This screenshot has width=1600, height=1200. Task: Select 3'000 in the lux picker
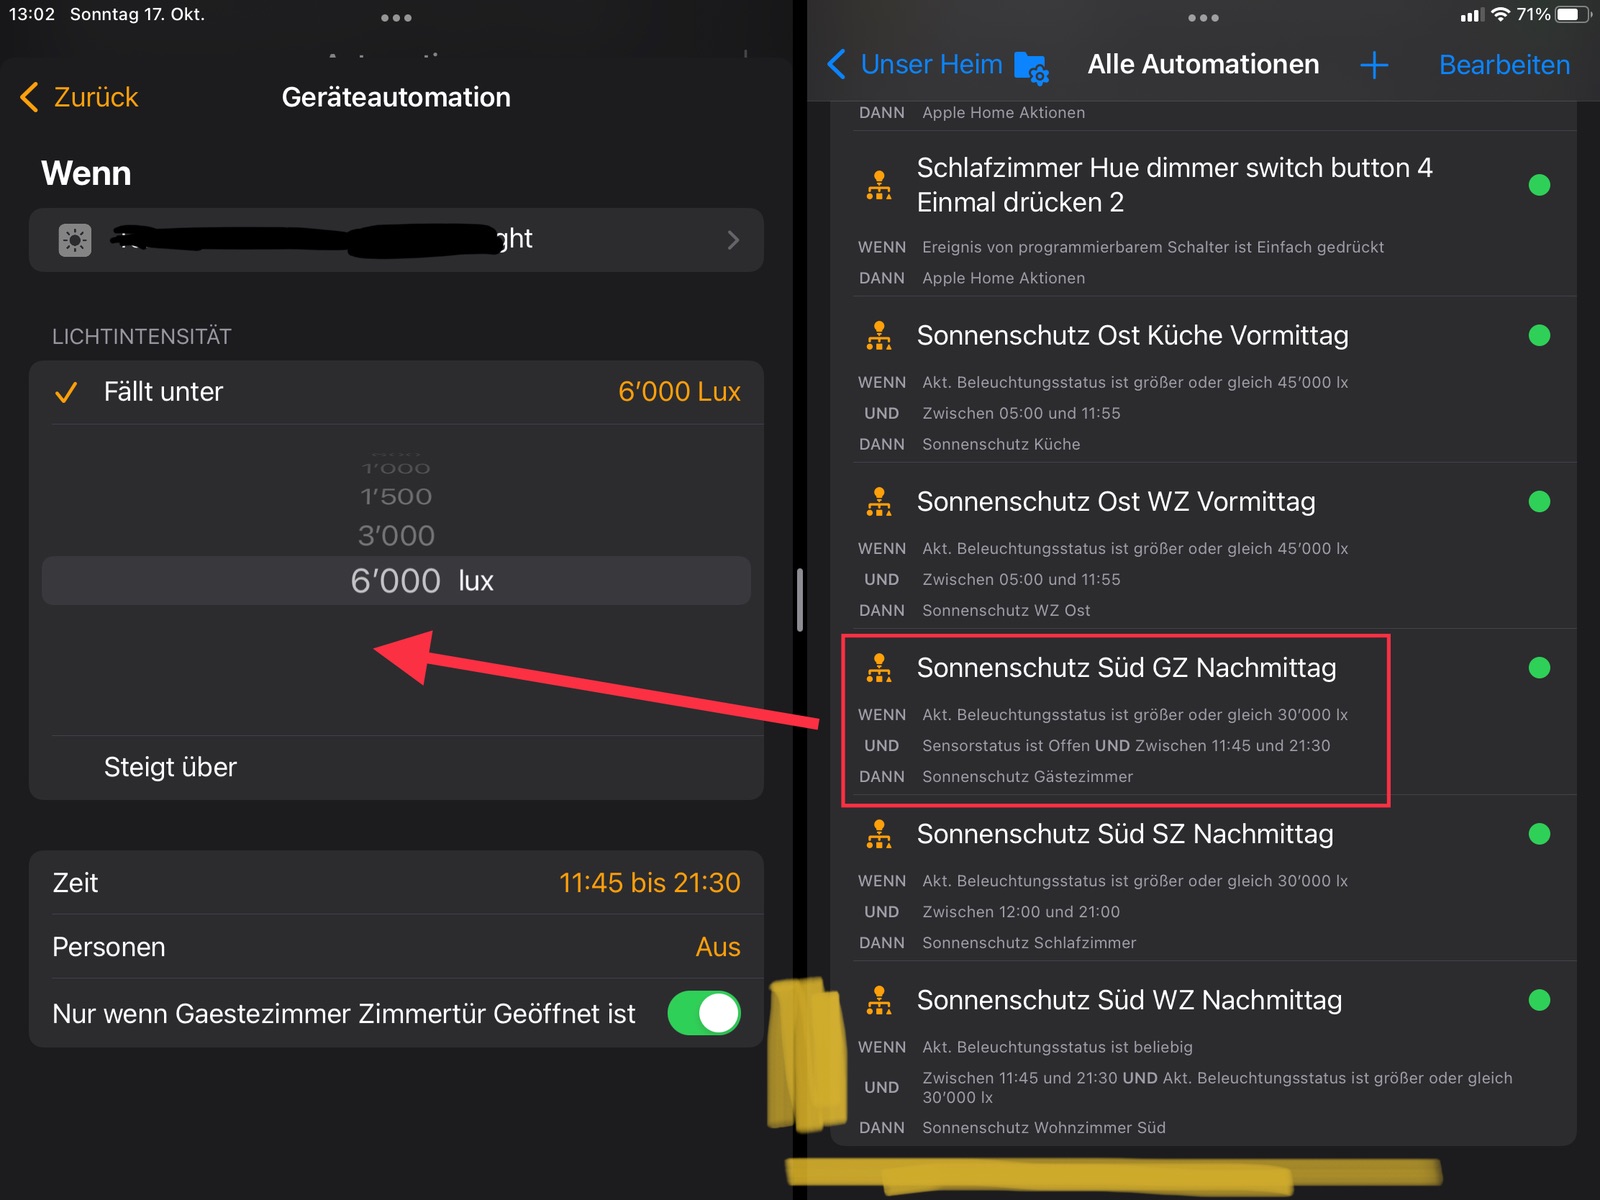point(396,536)
